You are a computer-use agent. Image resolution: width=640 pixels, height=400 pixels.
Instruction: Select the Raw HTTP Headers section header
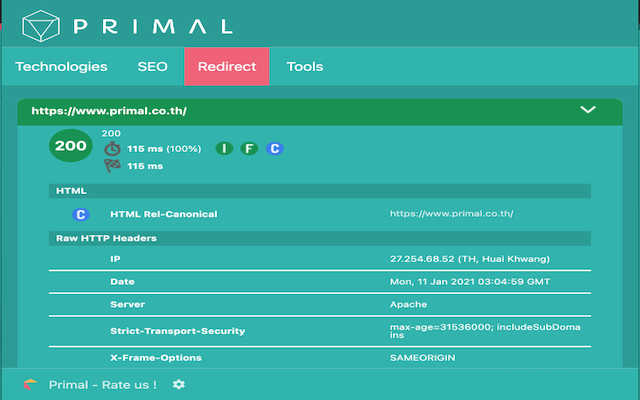click(x=320, y=238)
